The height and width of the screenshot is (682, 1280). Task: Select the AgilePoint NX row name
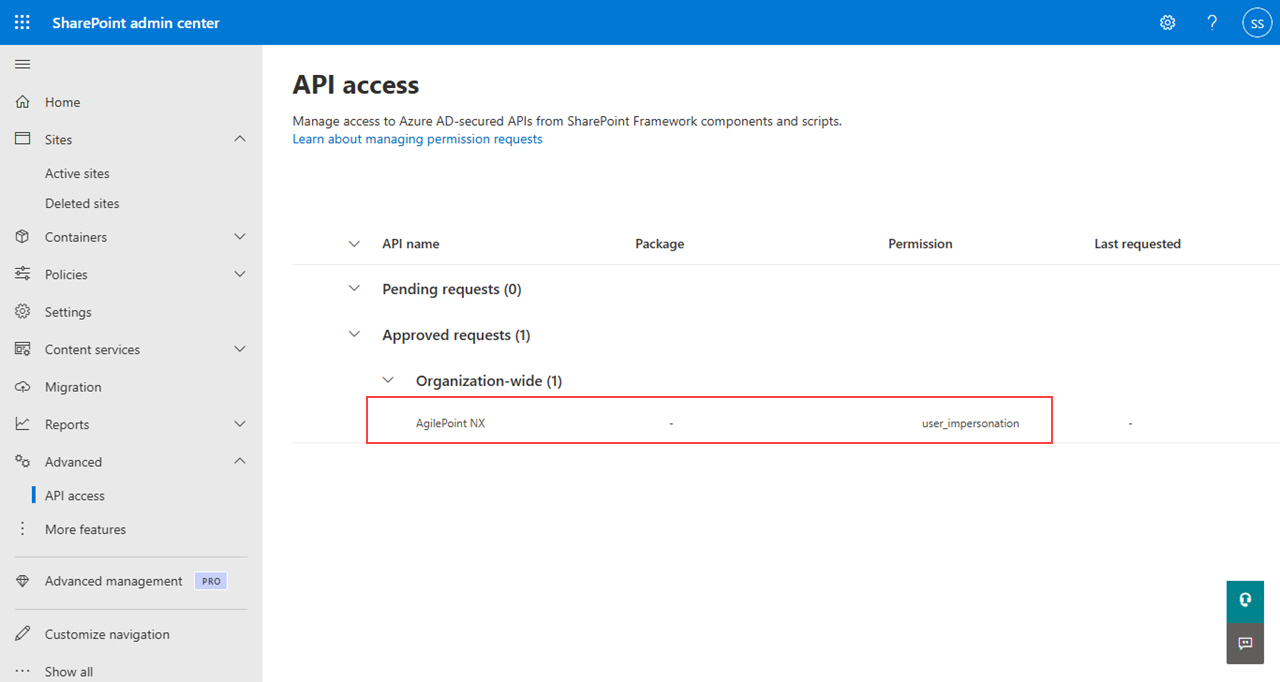click(x=450, y=423)
